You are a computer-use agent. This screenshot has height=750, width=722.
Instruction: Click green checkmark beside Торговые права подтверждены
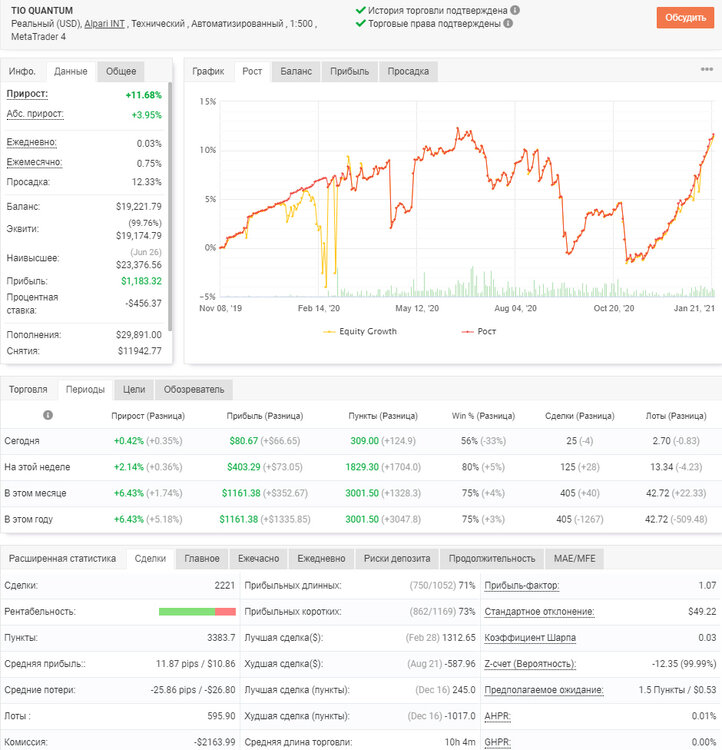[361, 23]
